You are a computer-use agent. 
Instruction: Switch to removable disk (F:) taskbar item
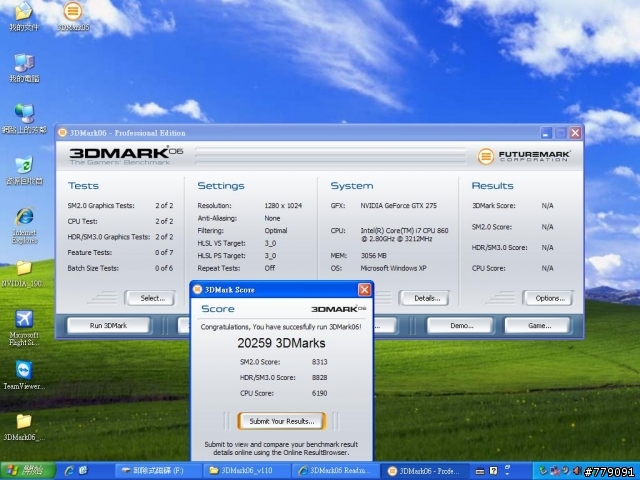tap(158, 471)
